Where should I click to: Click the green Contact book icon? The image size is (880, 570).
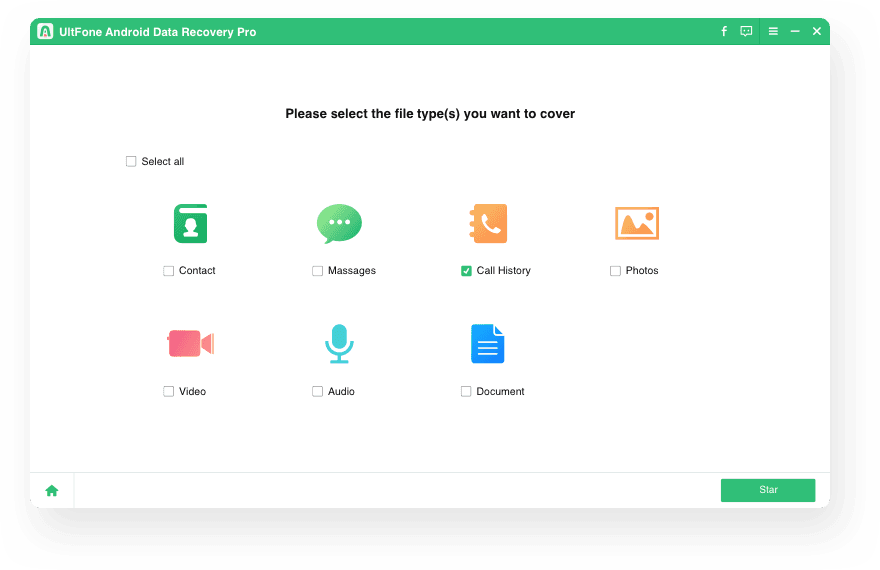coord(190,223)
